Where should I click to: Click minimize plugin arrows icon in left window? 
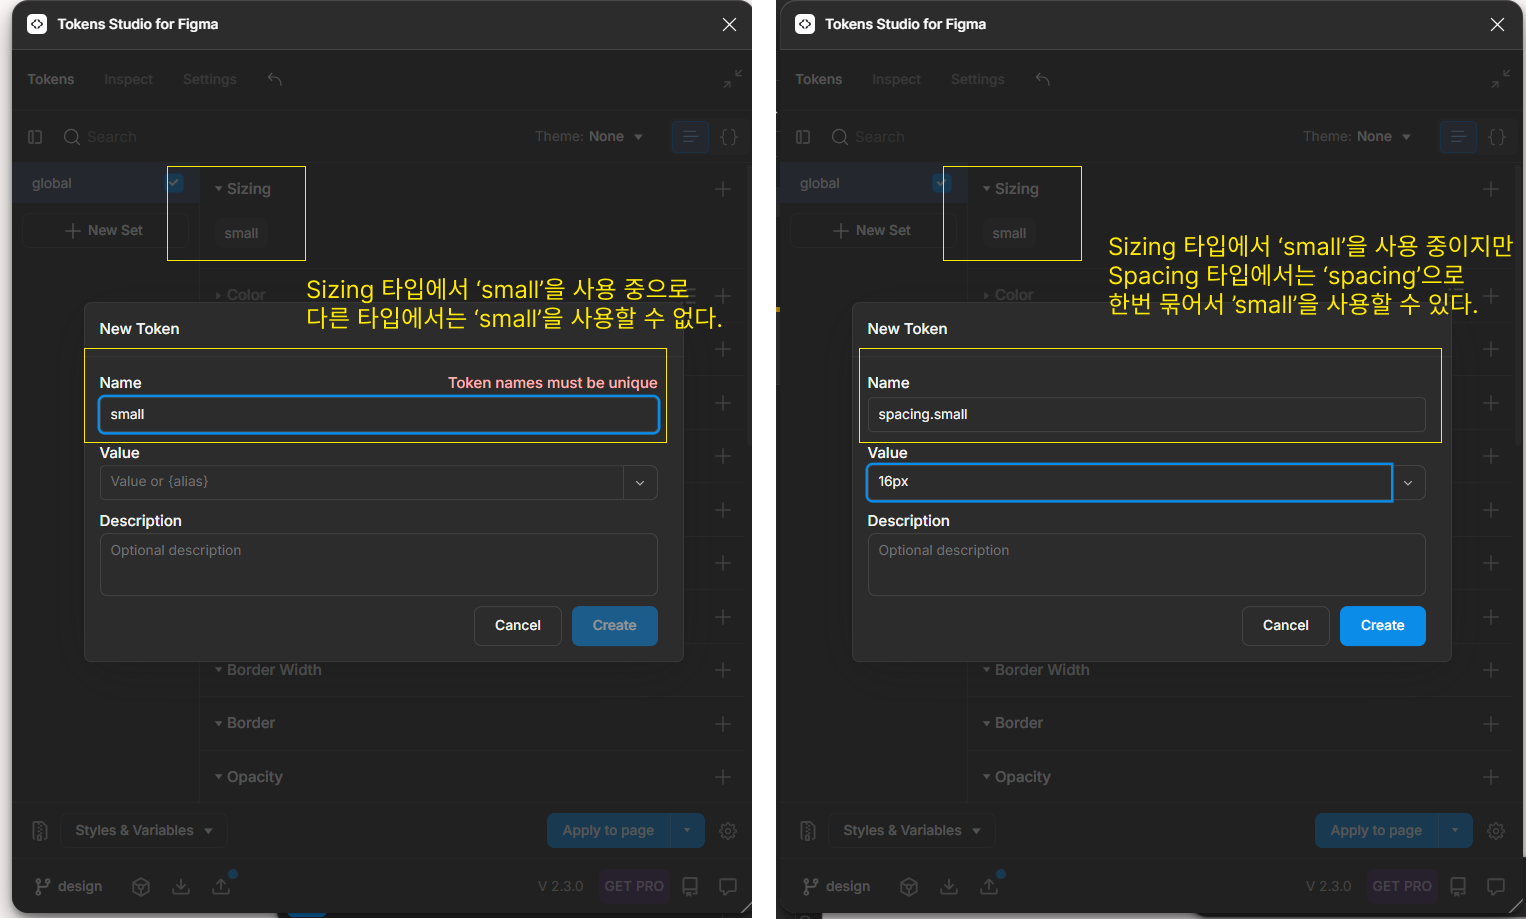[733, 79]
